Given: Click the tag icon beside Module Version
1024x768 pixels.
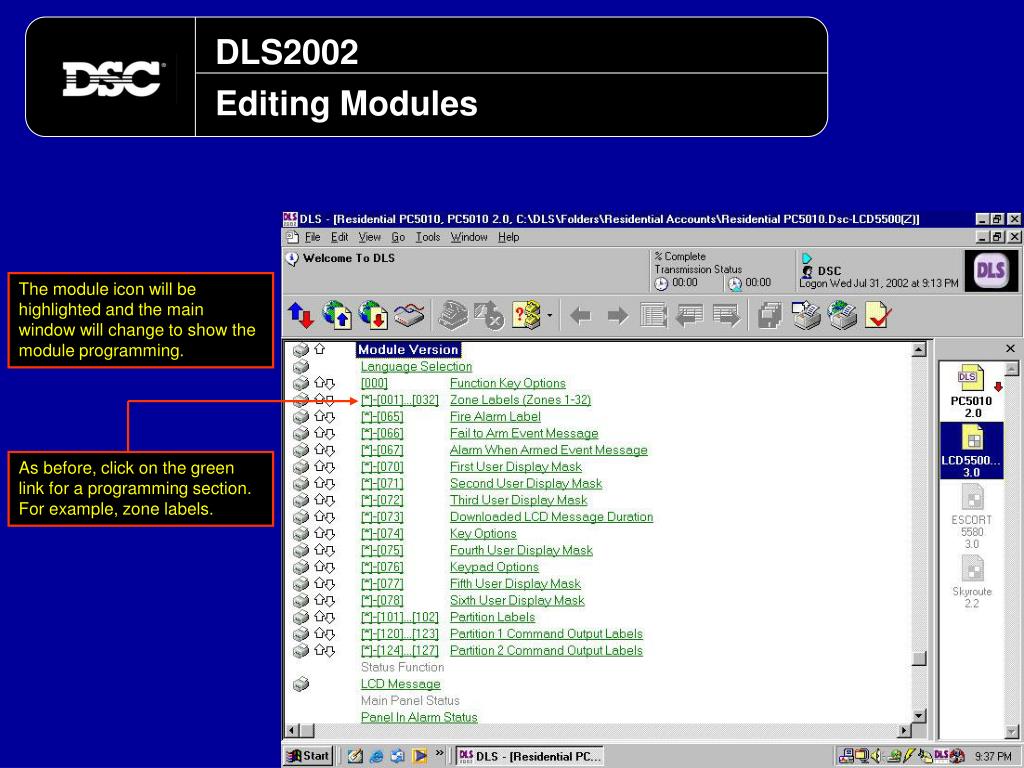Looking at the screenshot, I should point(301,349).
